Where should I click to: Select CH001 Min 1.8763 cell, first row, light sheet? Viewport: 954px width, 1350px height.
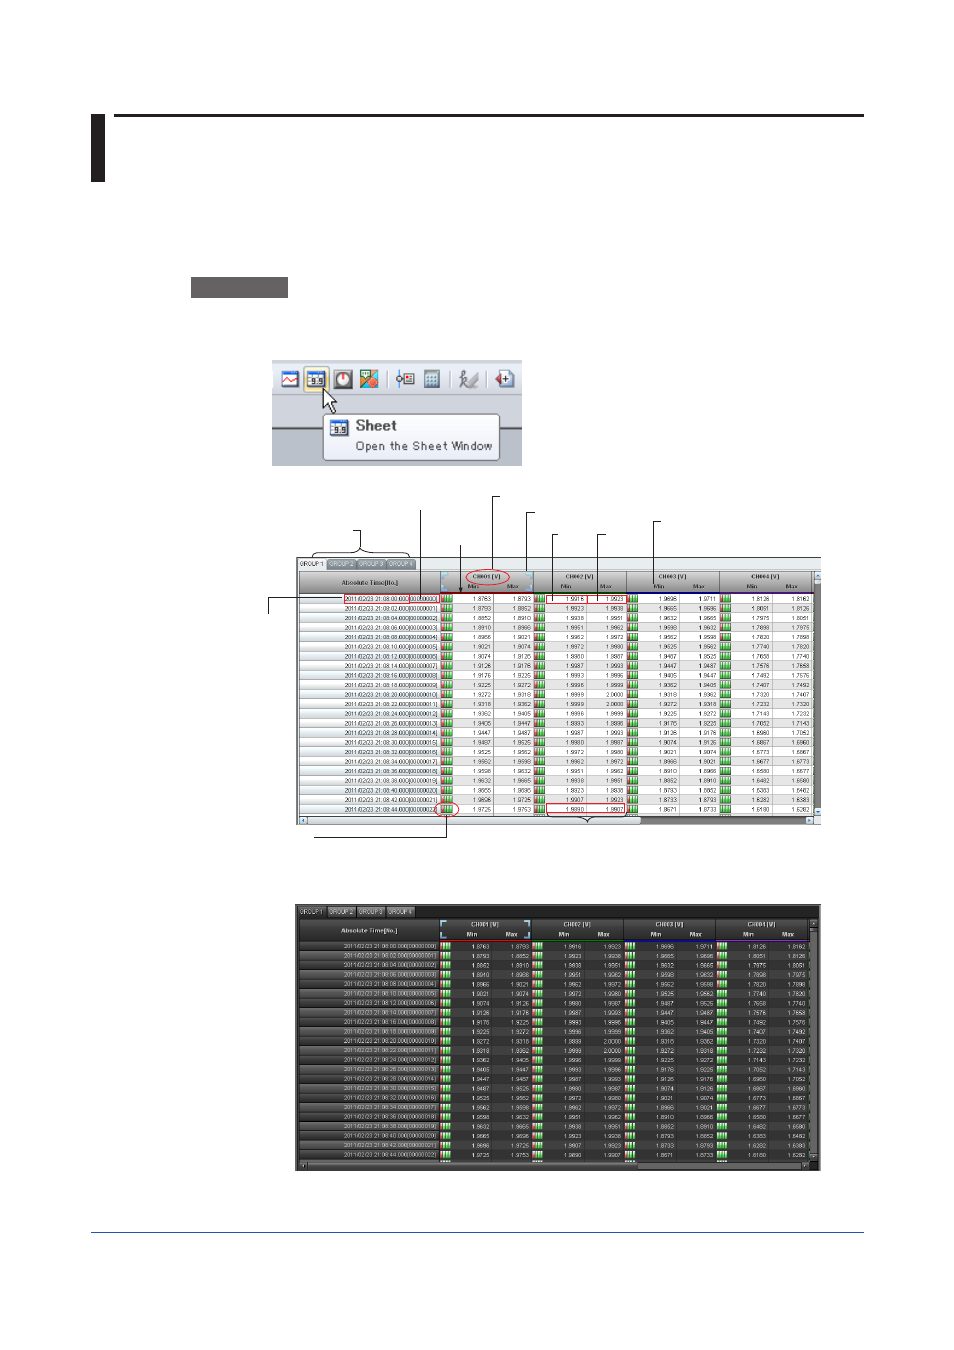click(x=475, y=599)
